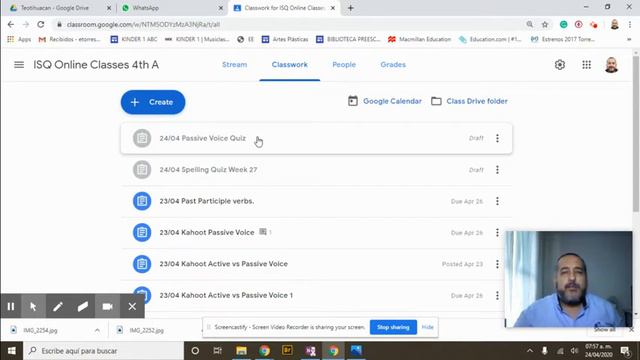640x360 pixels.
Task: Click Stop sharing in Screencastify bar
Action: [x=393, y=327]
